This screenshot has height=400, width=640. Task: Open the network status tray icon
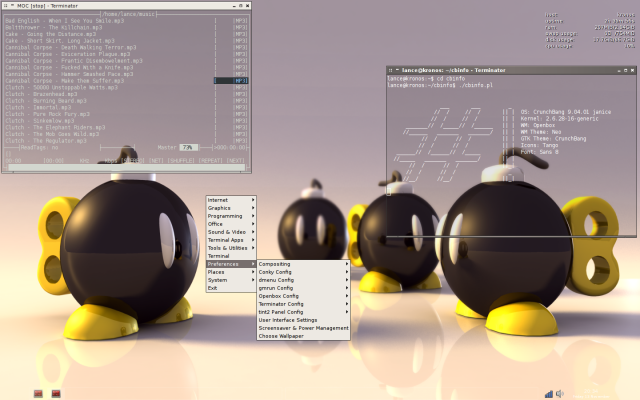click(549, 394)
